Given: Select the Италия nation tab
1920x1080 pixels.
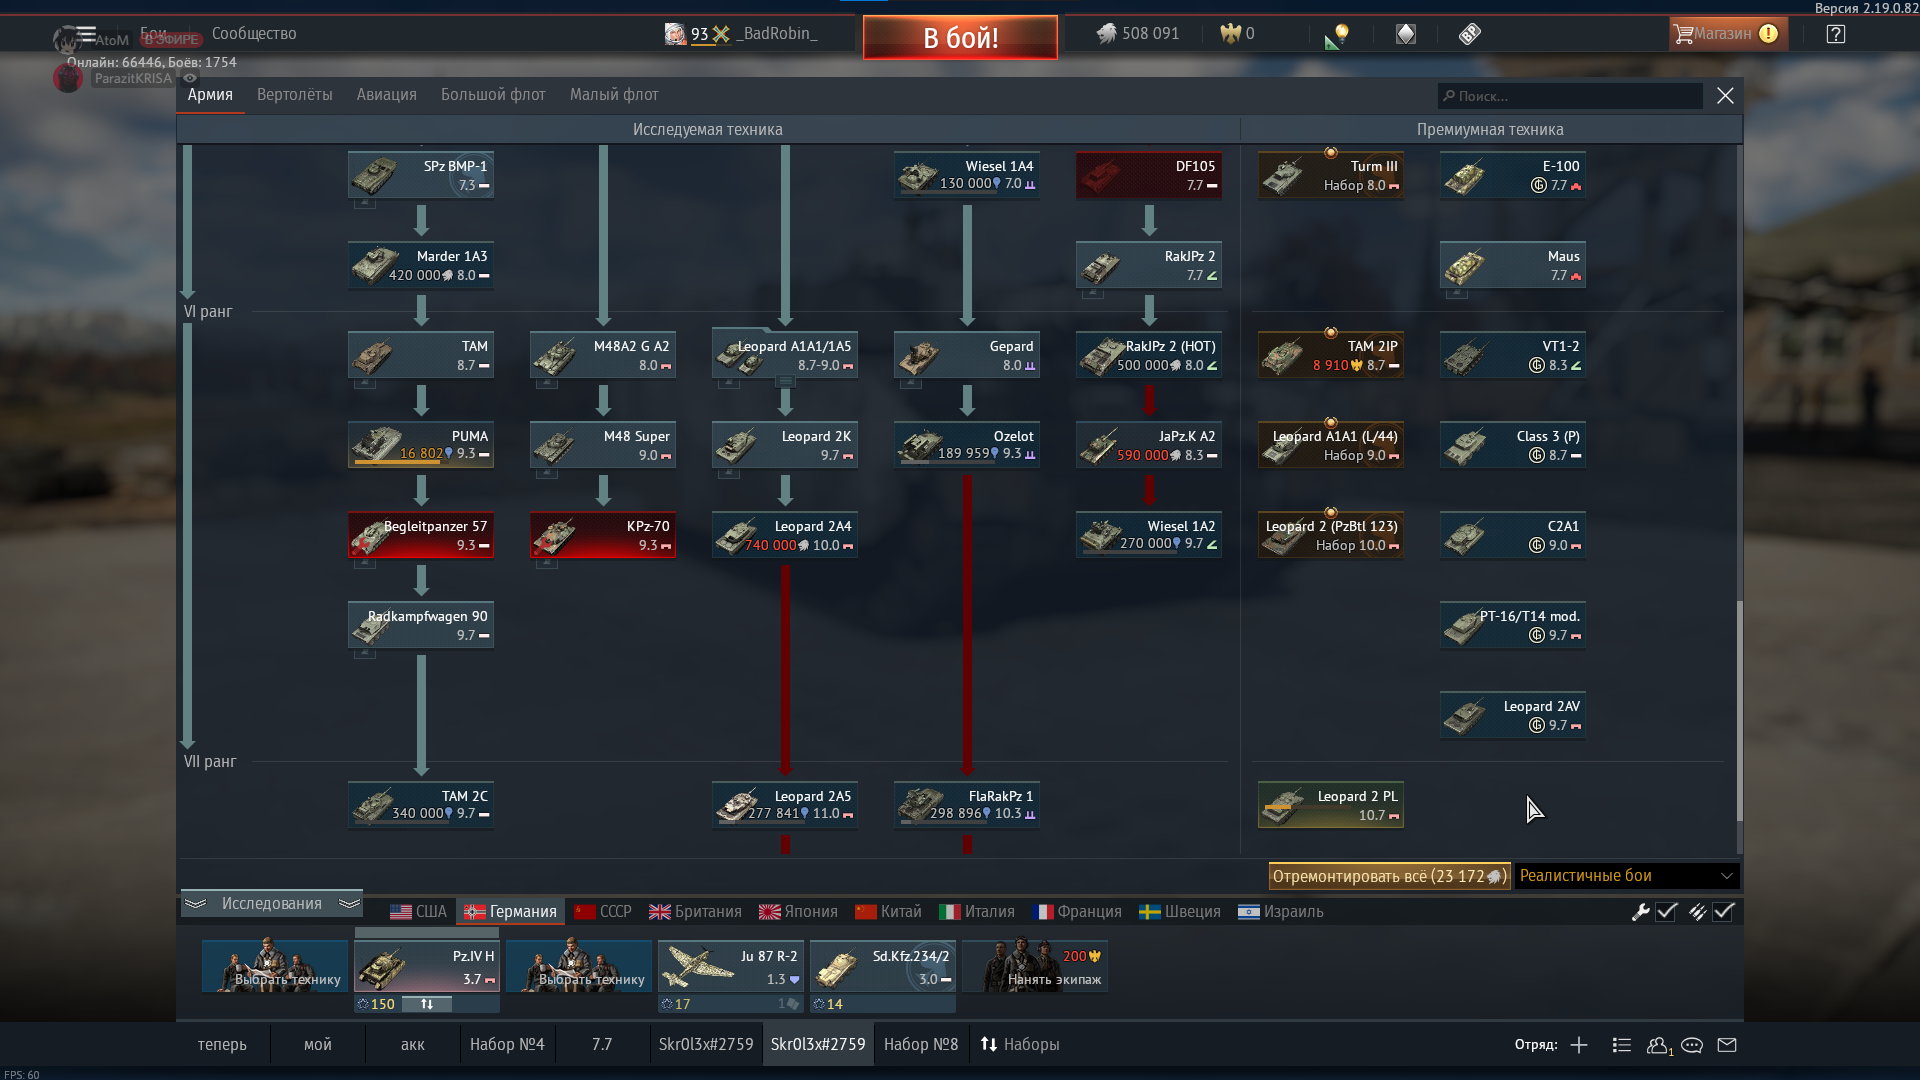Looking at the screenshot, I should (x=977, y=912).
